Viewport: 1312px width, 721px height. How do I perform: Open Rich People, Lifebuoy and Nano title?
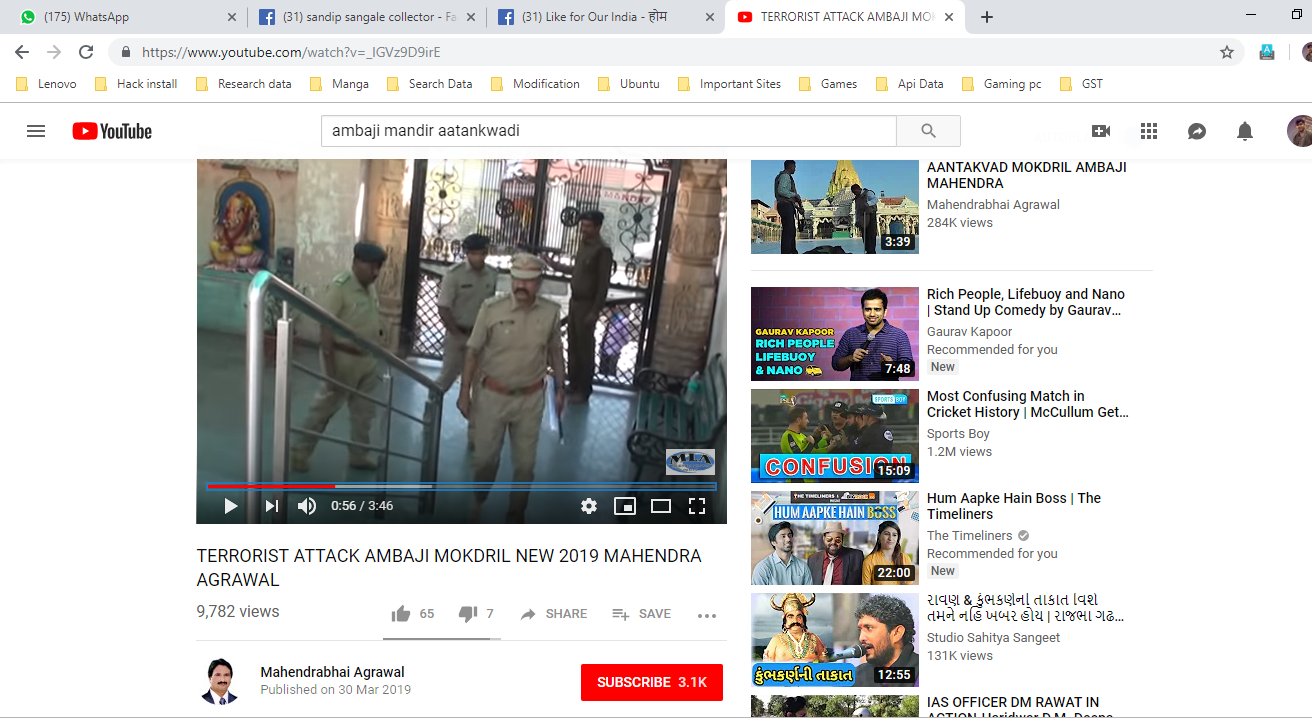tap(1026, 302)
